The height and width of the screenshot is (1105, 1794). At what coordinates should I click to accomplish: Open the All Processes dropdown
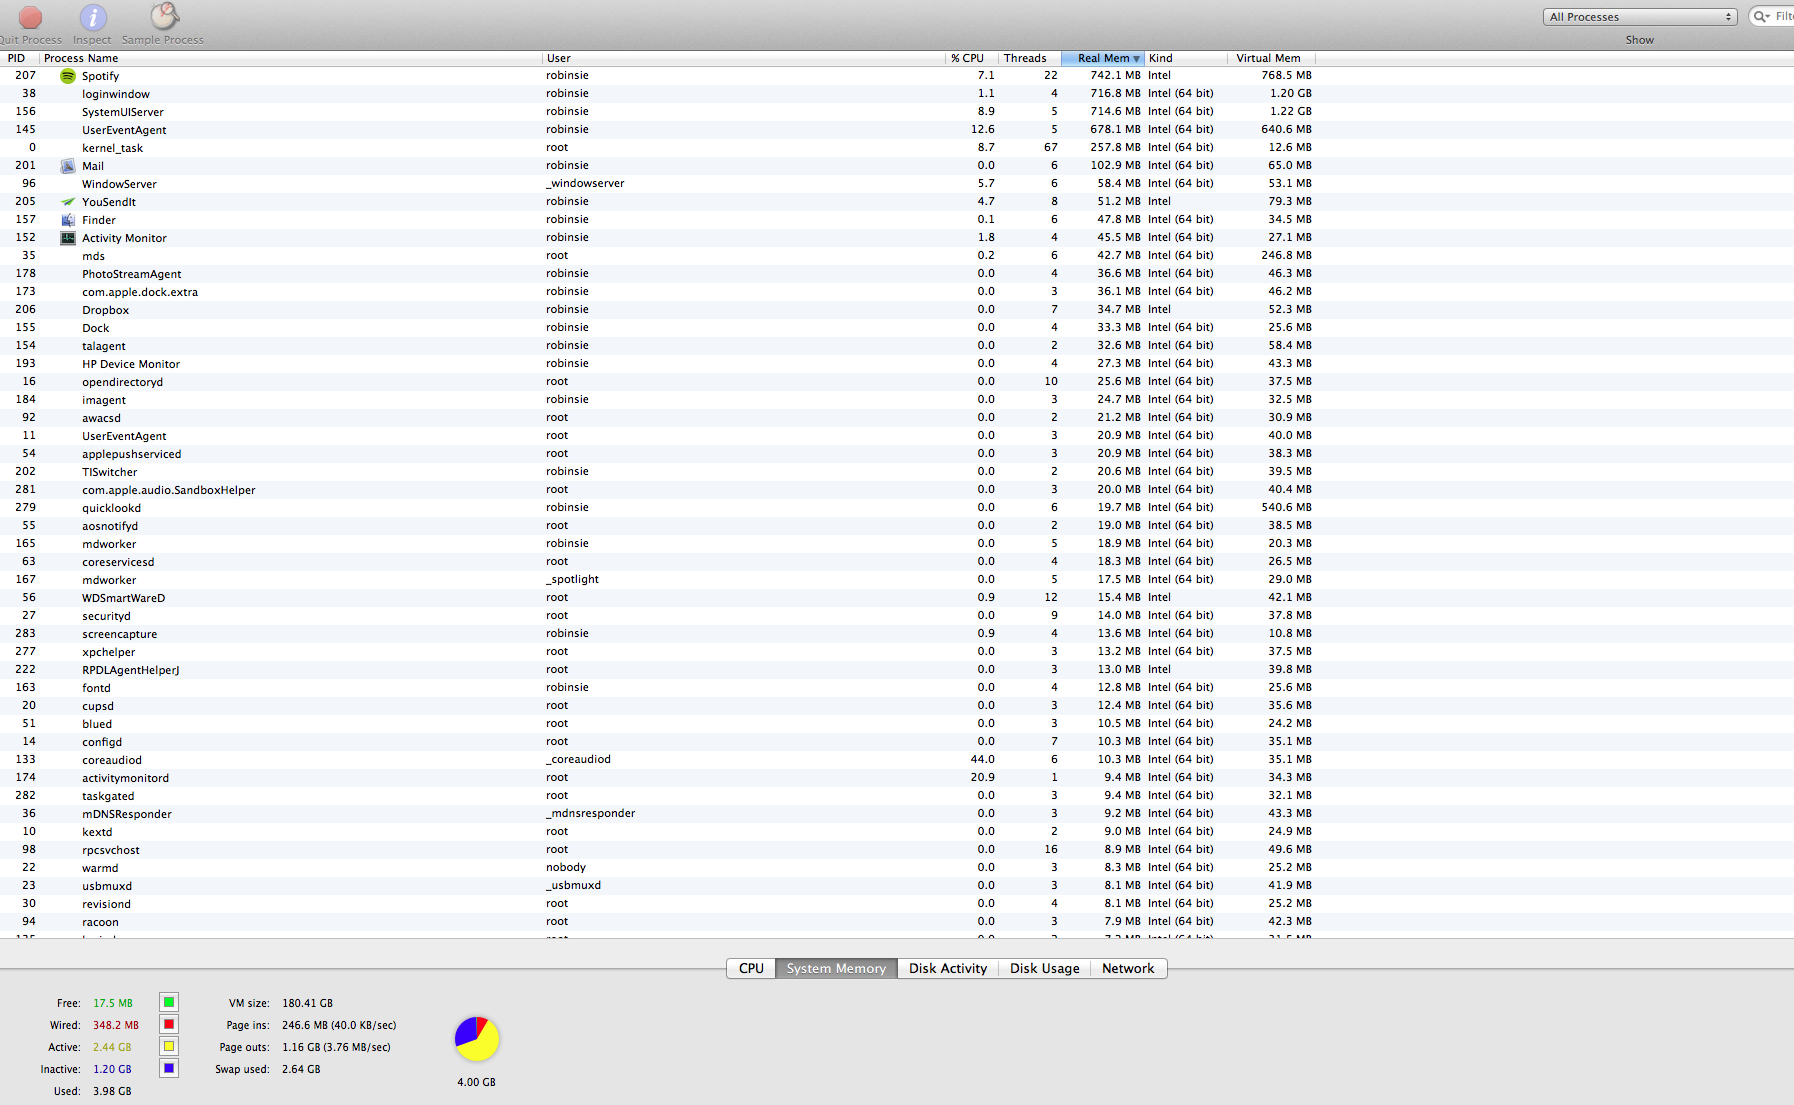(x=1640, y=17)
